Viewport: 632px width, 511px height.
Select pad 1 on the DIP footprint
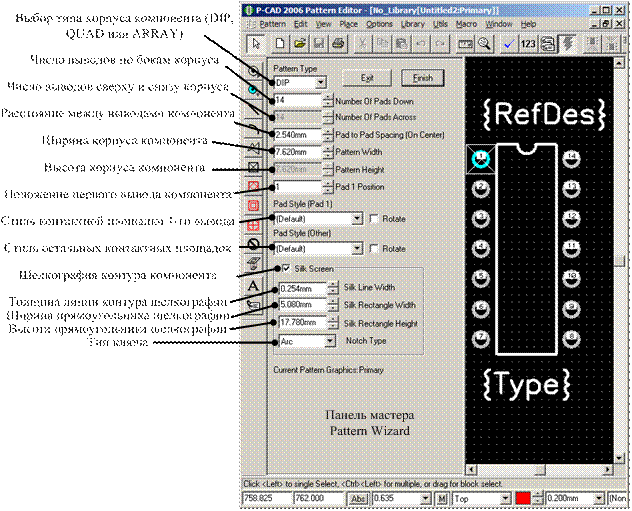tap(480, 159)
